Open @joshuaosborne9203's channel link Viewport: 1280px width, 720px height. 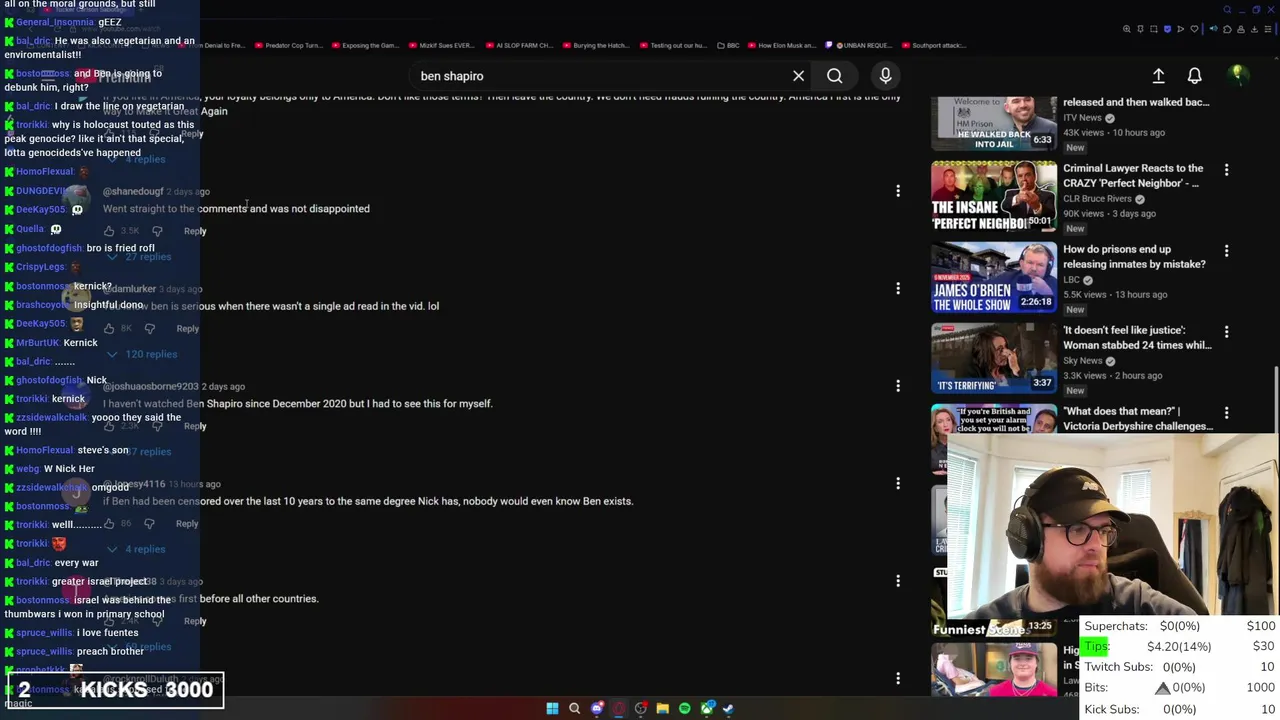pos(151,386)
